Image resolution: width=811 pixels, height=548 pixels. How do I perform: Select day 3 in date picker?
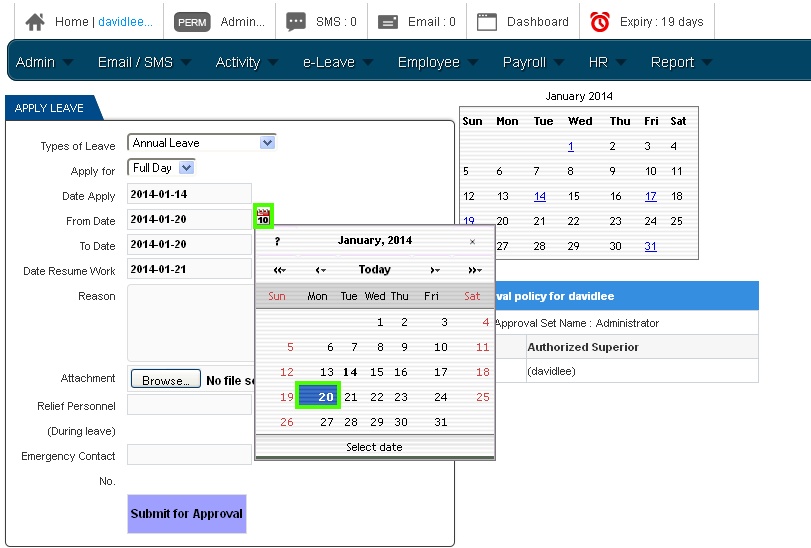444,322
